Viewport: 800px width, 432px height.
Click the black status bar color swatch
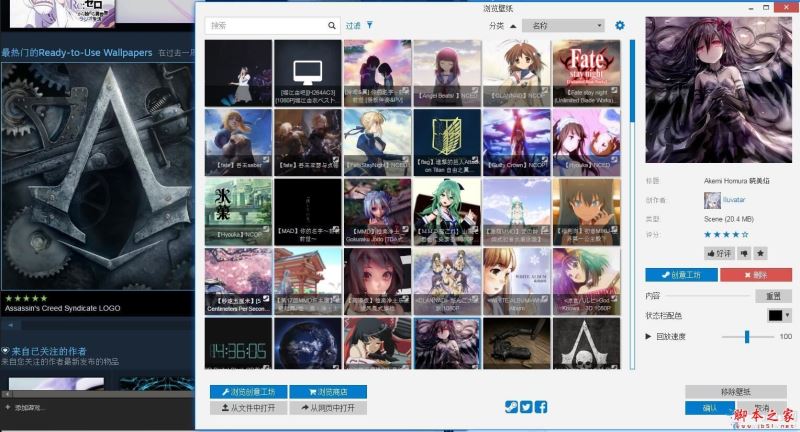click(775, 315)
